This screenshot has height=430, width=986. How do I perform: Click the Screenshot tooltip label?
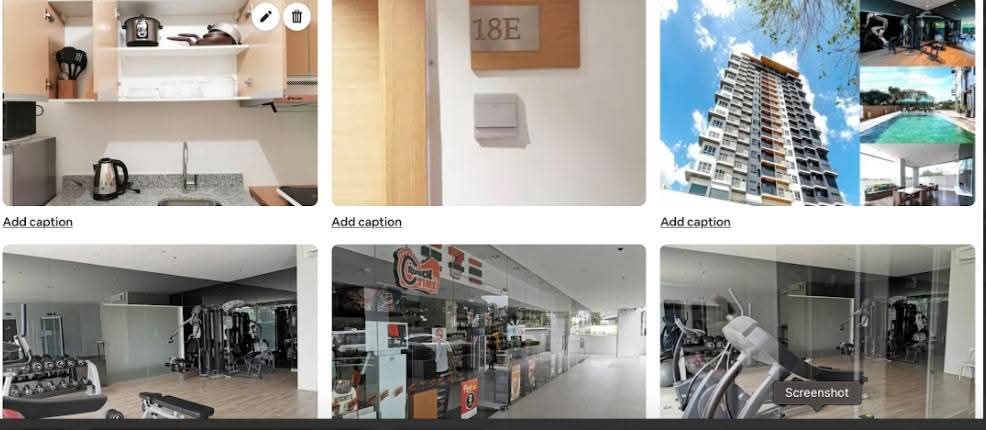pyautogui.click(x=817, y=393)
